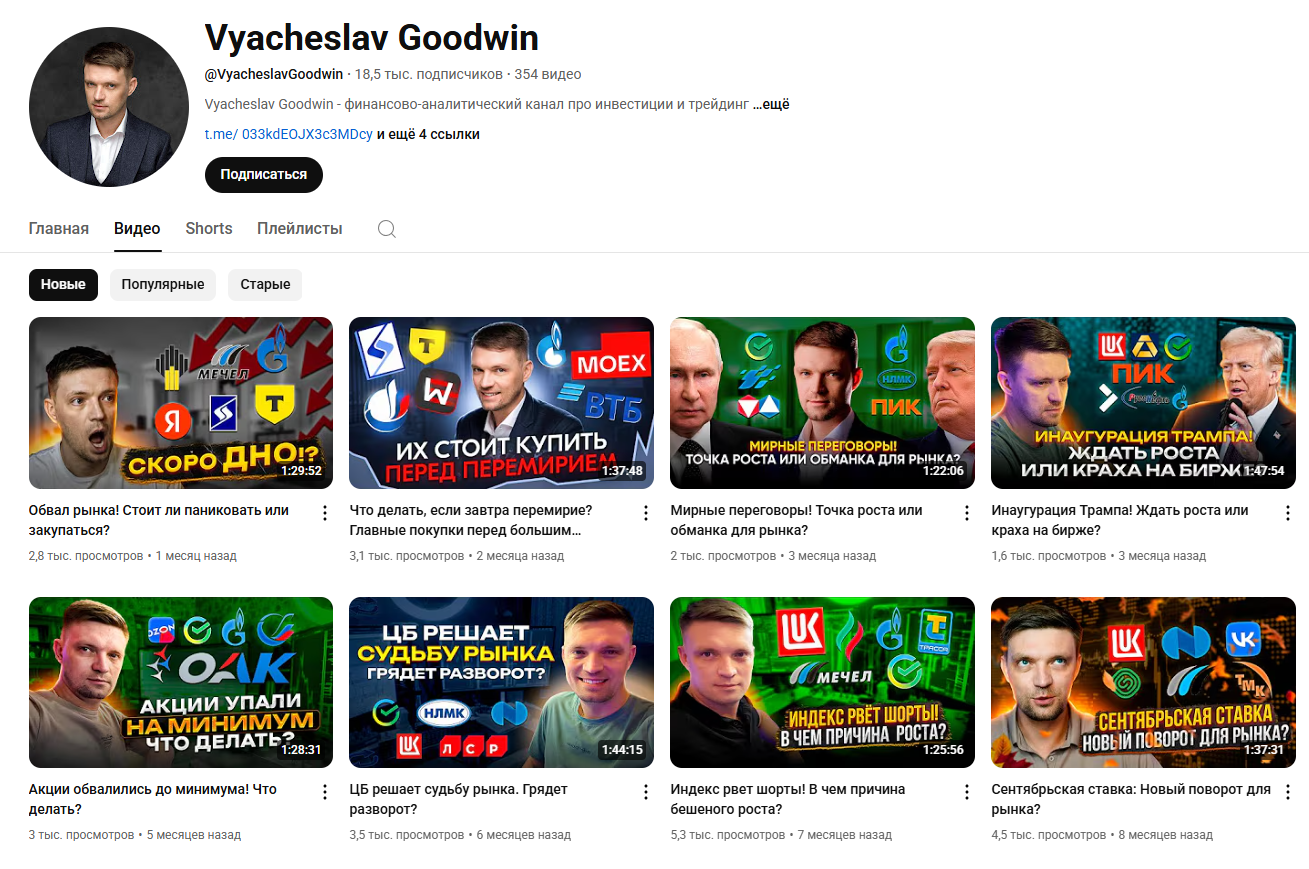The height and width of the screenshot is (869, 1309).
Task: Show 'и ещё 4 ссылки' links
Action: [x=428, y=134]
